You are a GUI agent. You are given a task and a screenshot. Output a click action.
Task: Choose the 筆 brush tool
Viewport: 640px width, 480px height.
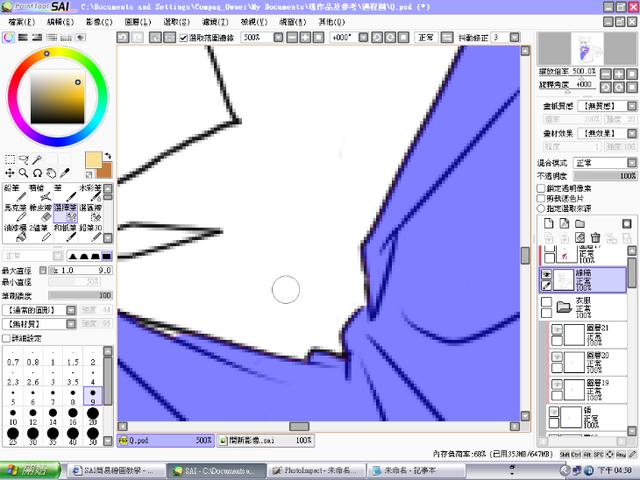65,193
